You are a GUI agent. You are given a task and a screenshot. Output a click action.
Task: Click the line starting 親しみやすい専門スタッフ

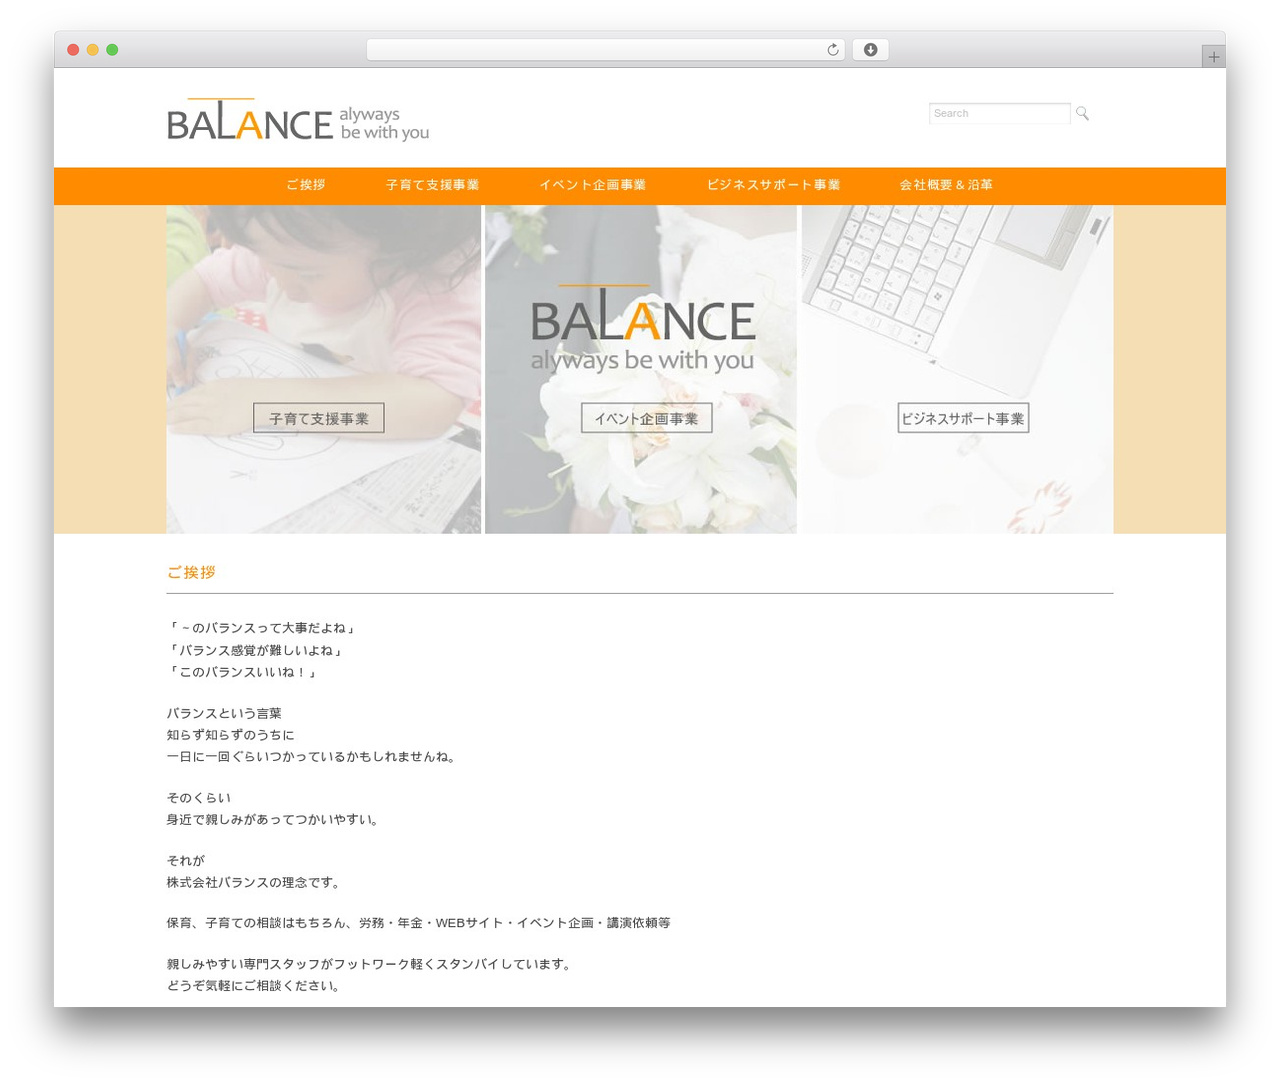point(371,965)
